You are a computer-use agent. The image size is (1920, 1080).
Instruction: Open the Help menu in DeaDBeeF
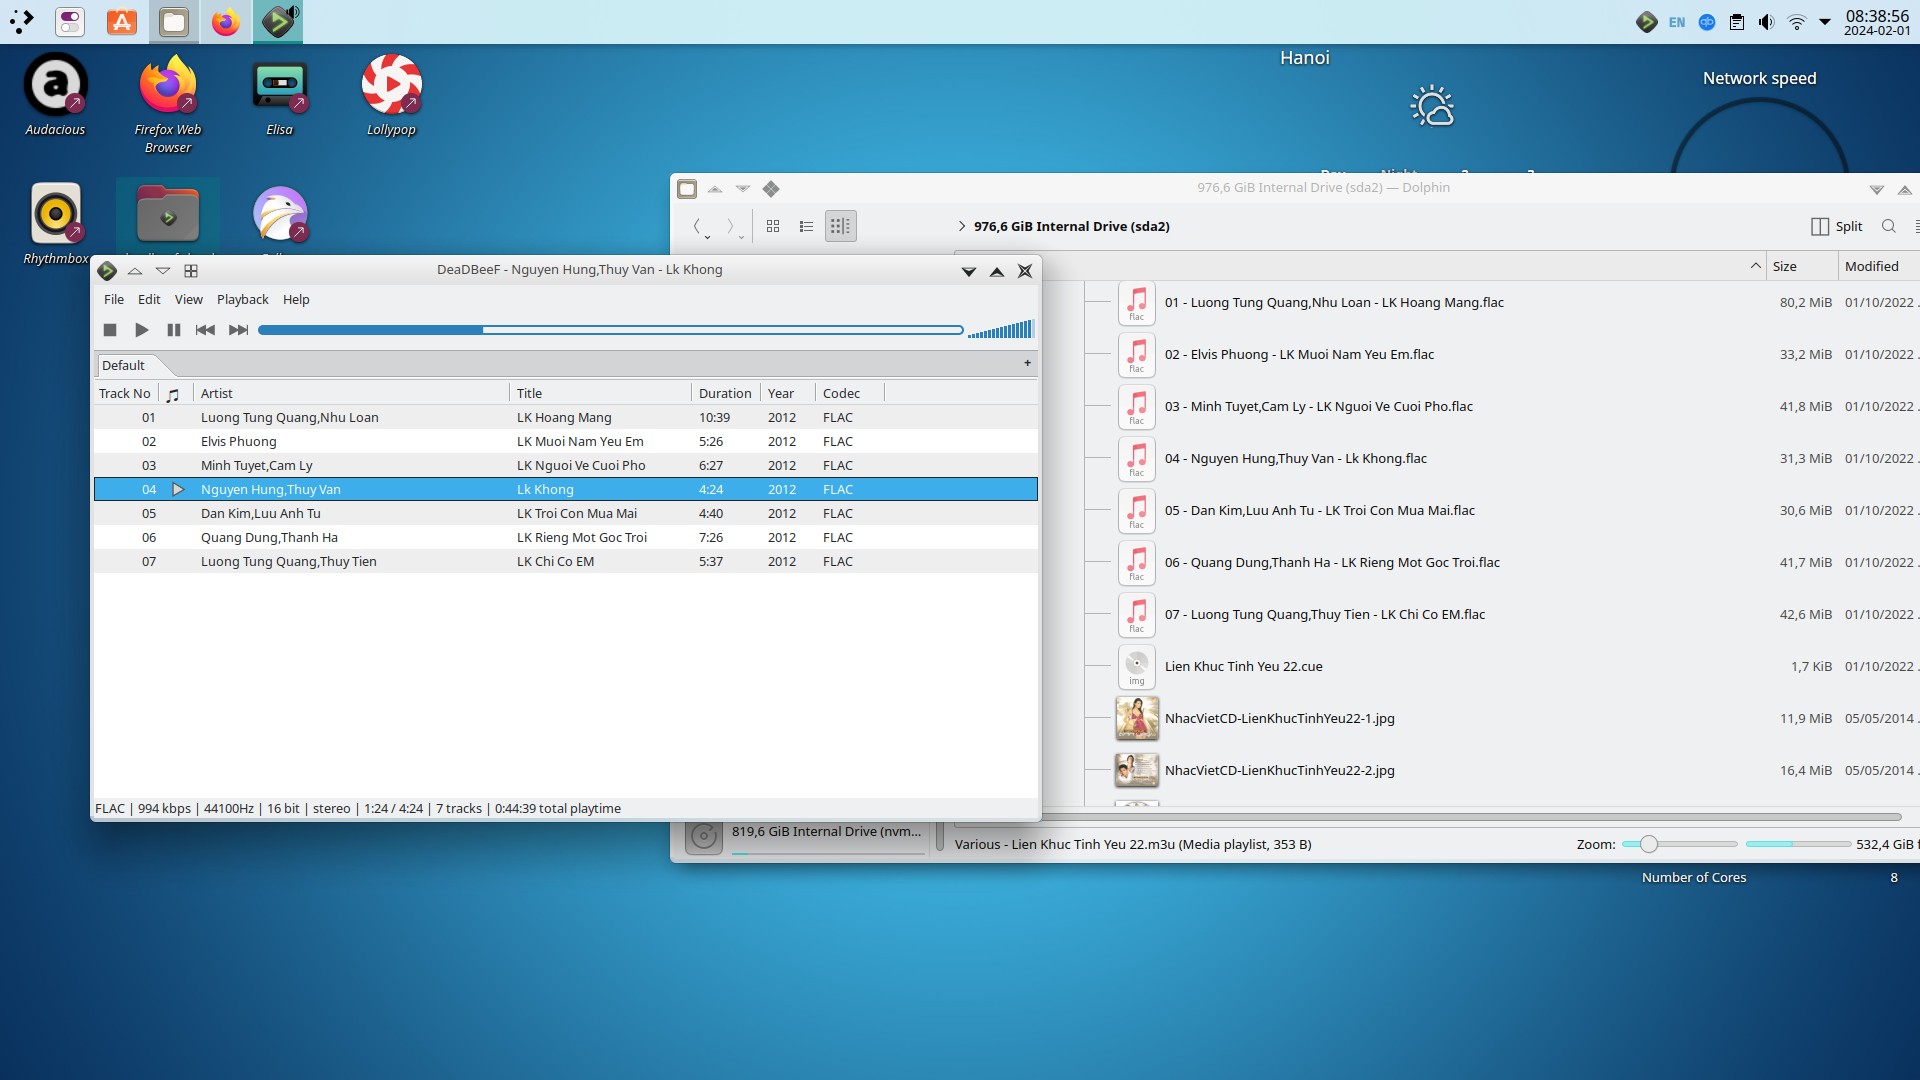(296, 299)
